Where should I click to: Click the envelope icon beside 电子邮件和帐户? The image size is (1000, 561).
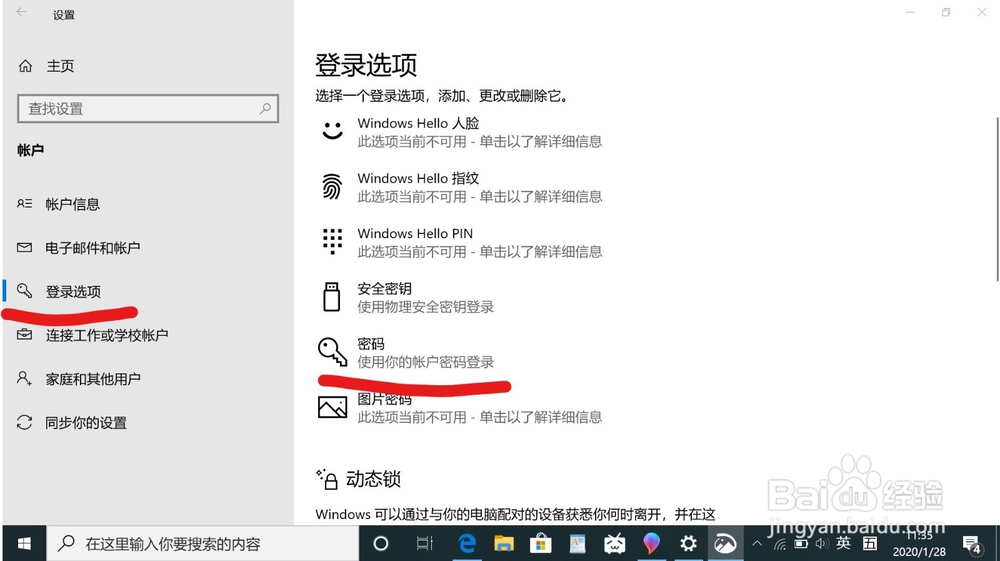(24, 247)
